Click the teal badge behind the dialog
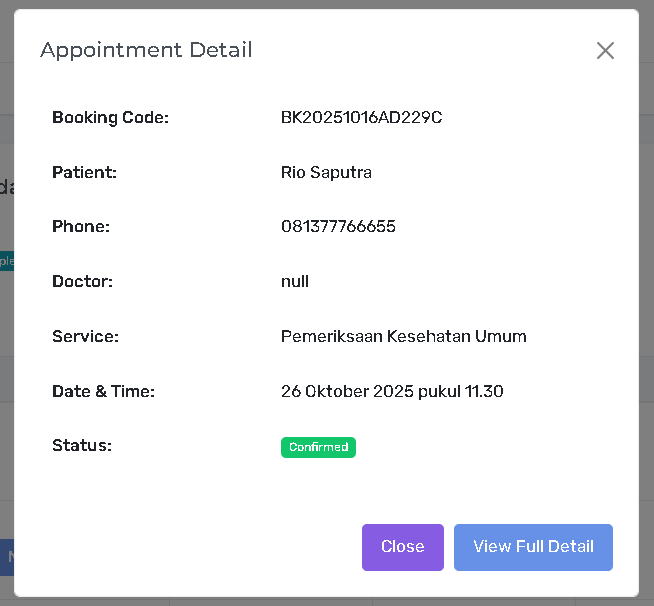Image resolution: width=654 pixels, height=606 pixels. click(6, 261)
